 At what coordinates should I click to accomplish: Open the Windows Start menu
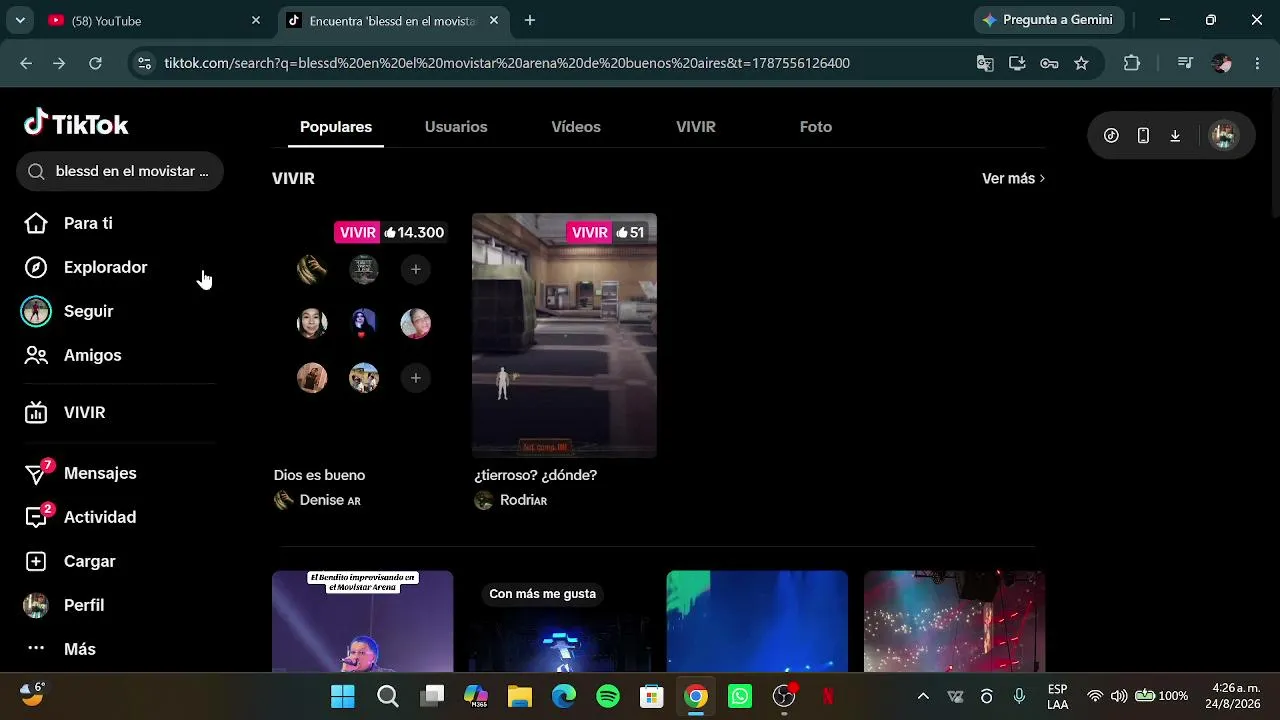(343, 696)
